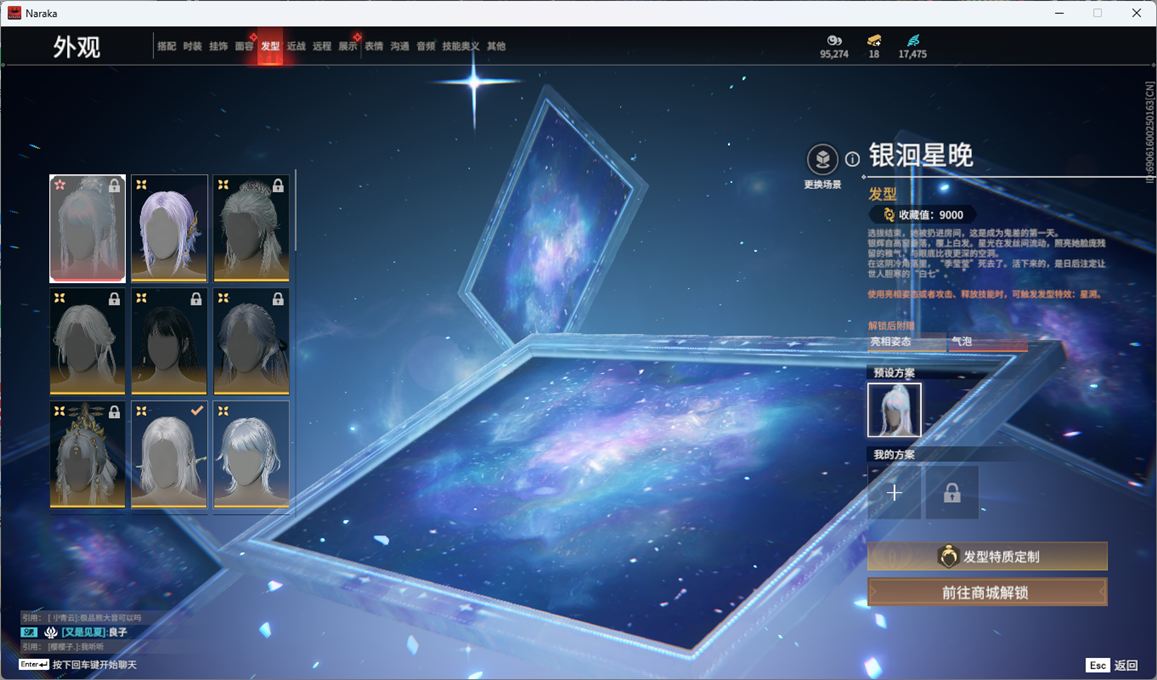Image resolution: width=1157 pixels, height=680 pixels.
Task: Click the orange 星凋 effect description text
Action: point(985,294)
